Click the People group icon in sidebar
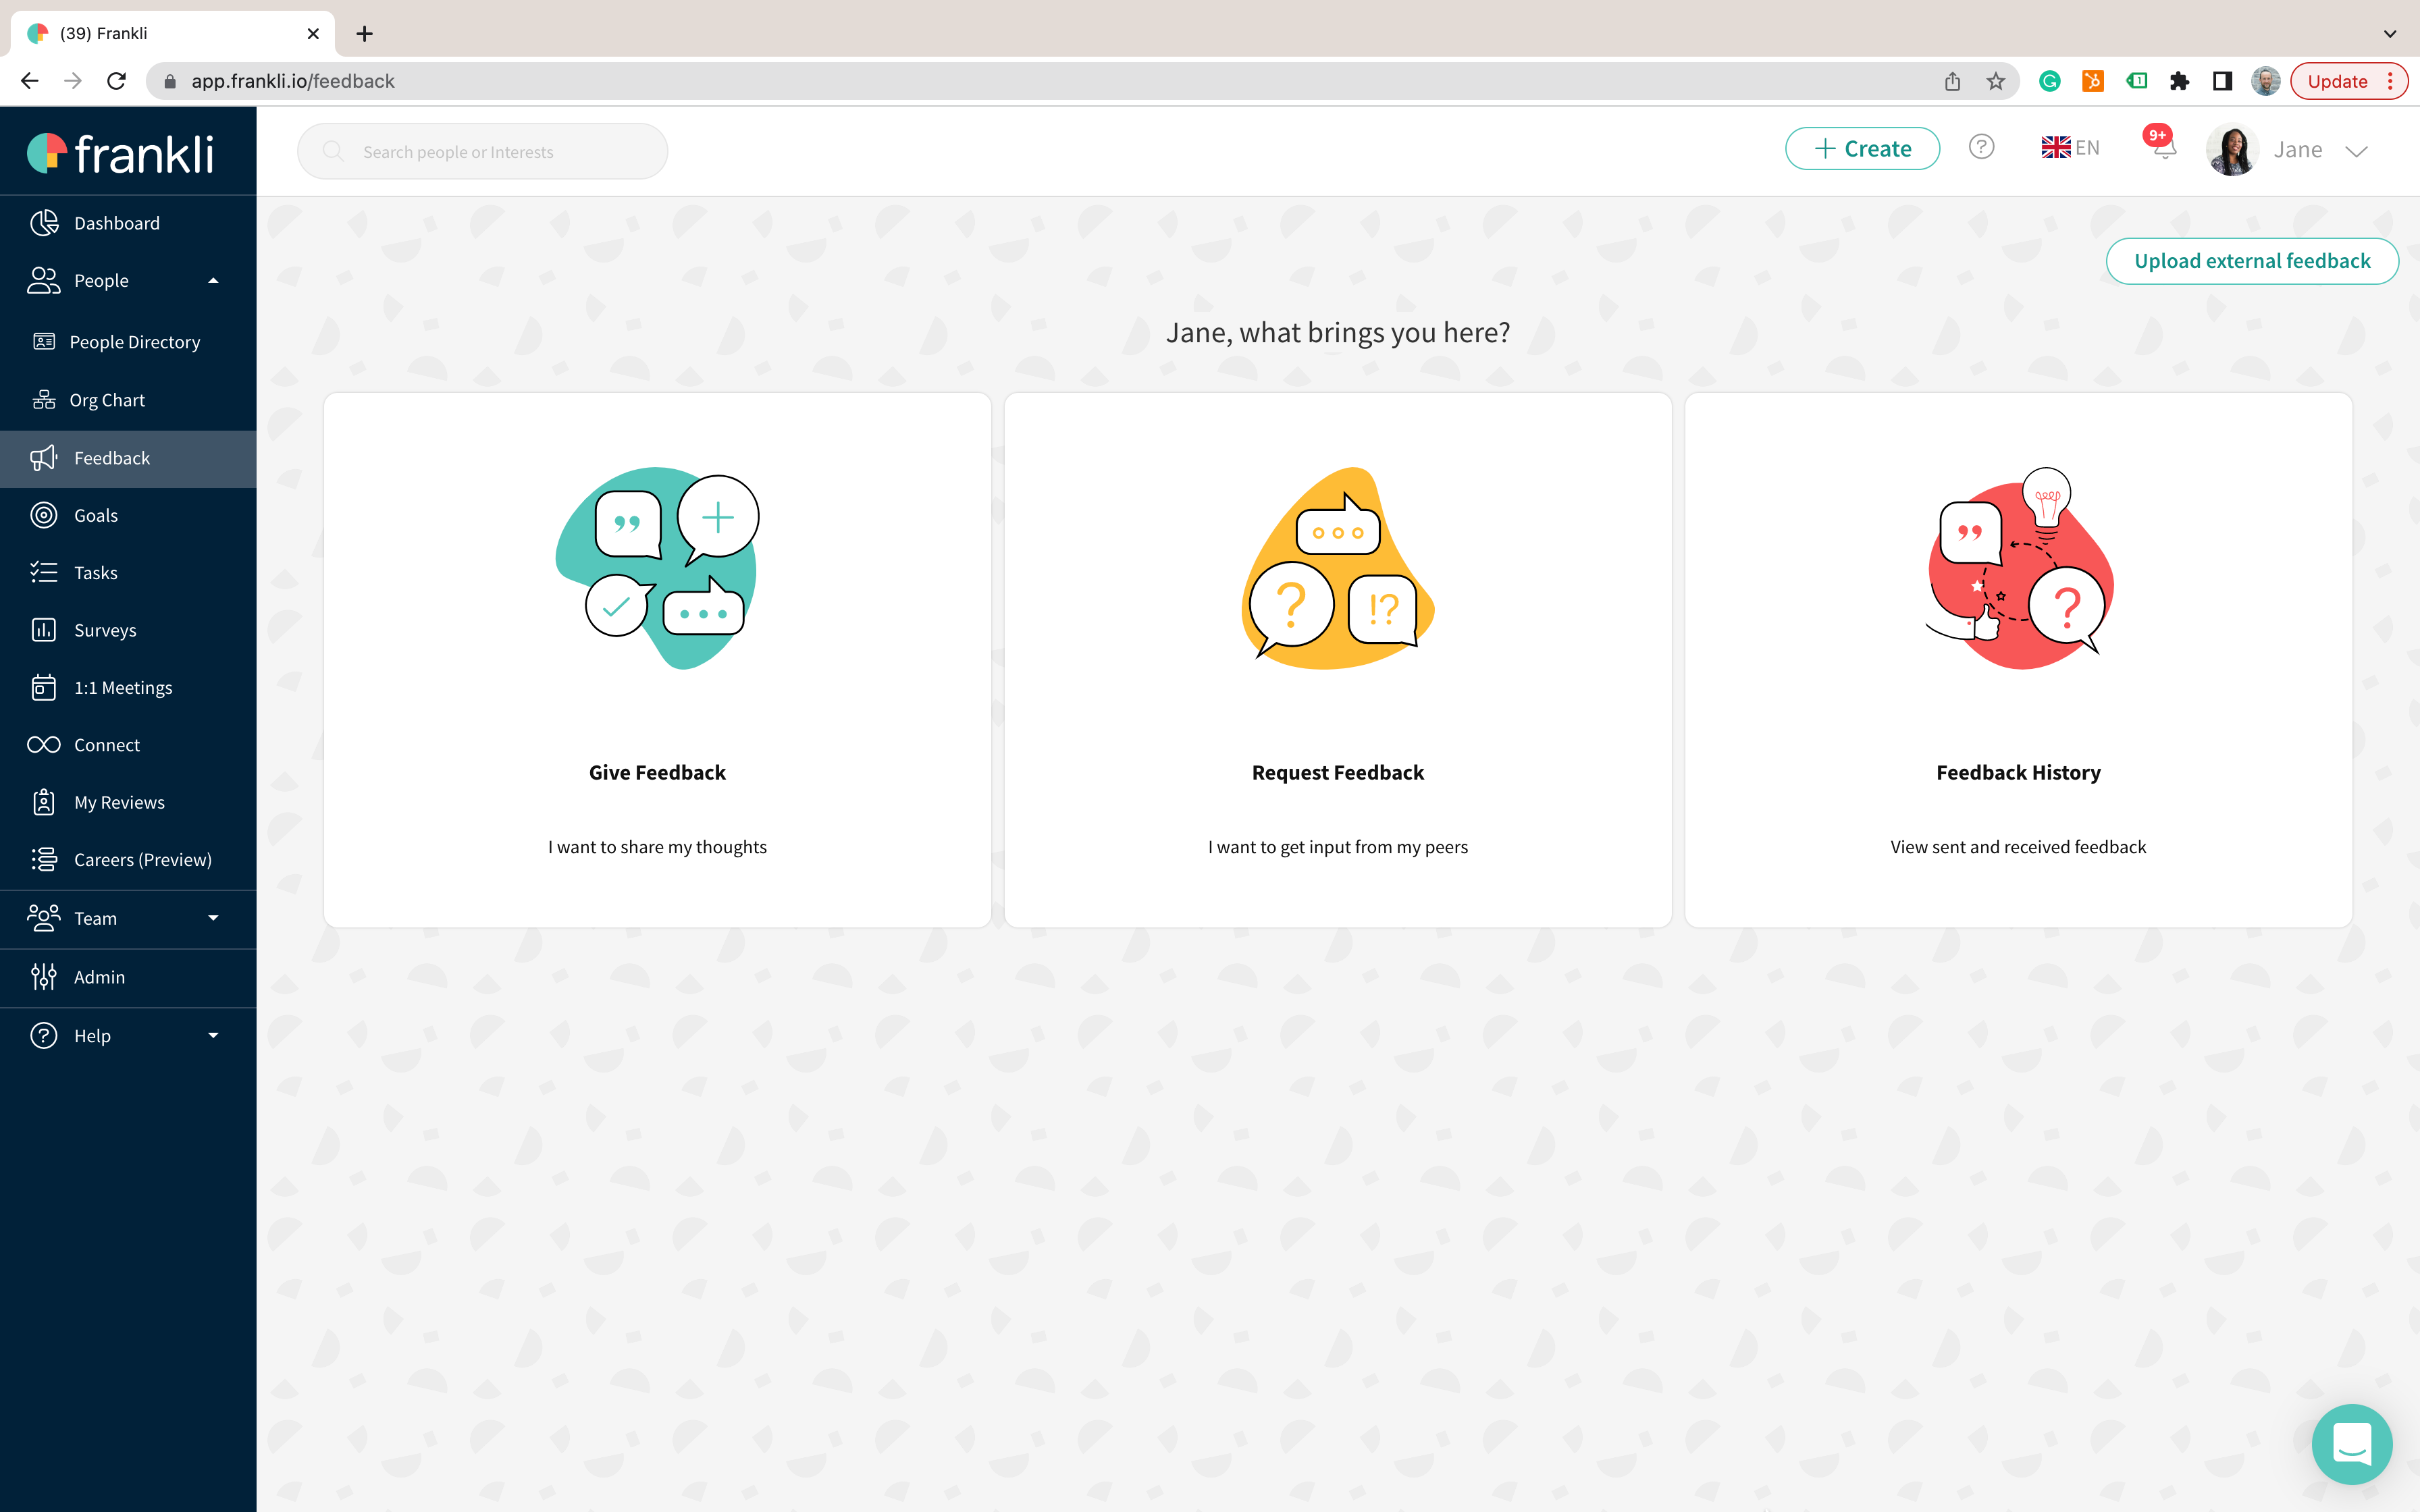2420x1512 pixels. click(x=44, y=281)
